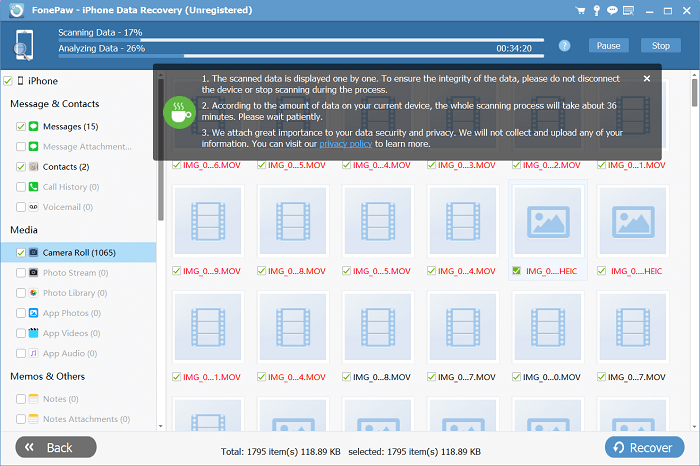Click the Call History phone icon
Image resolution: width=700 pixels, height=466 pixels.
(x=33, y=187)
